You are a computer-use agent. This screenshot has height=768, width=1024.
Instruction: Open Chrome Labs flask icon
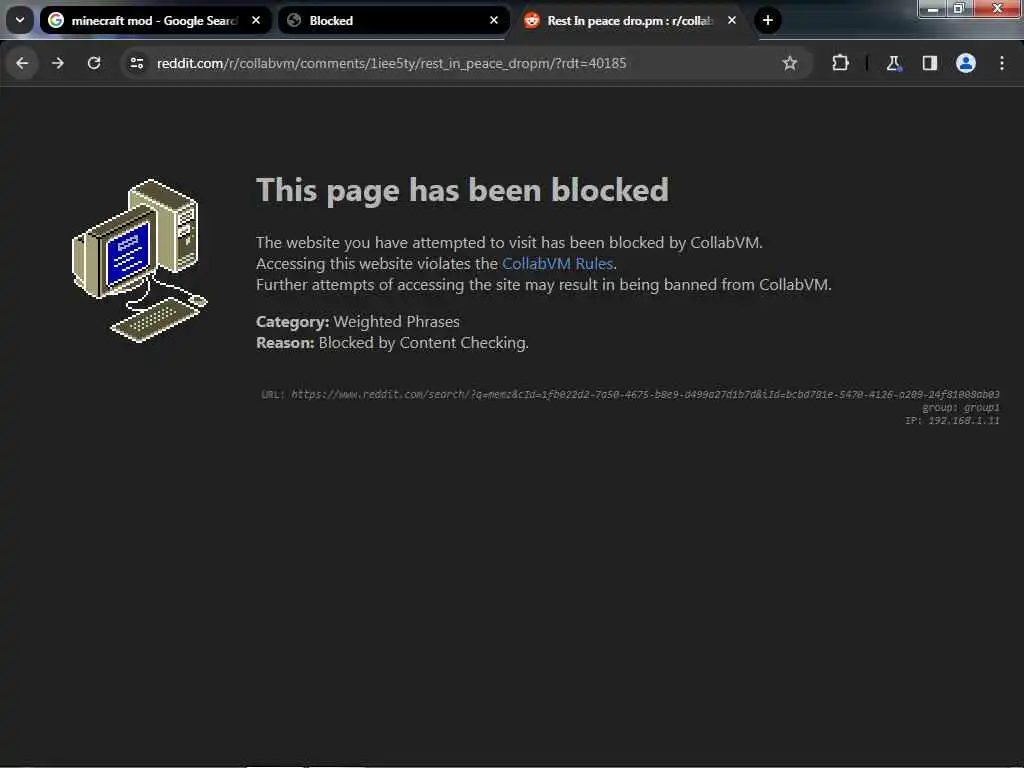[x=893, y=63]
